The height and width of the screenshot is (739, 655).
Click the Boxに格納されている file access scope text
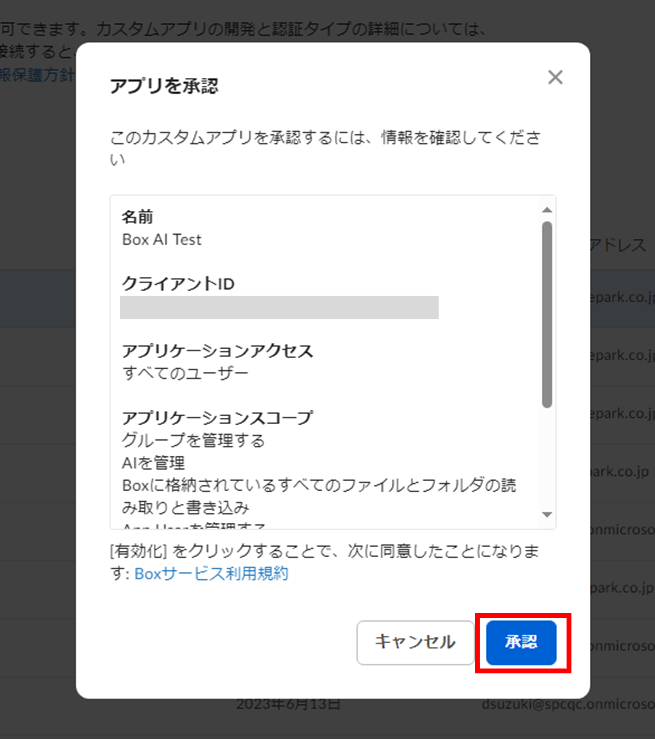[319, 485]
